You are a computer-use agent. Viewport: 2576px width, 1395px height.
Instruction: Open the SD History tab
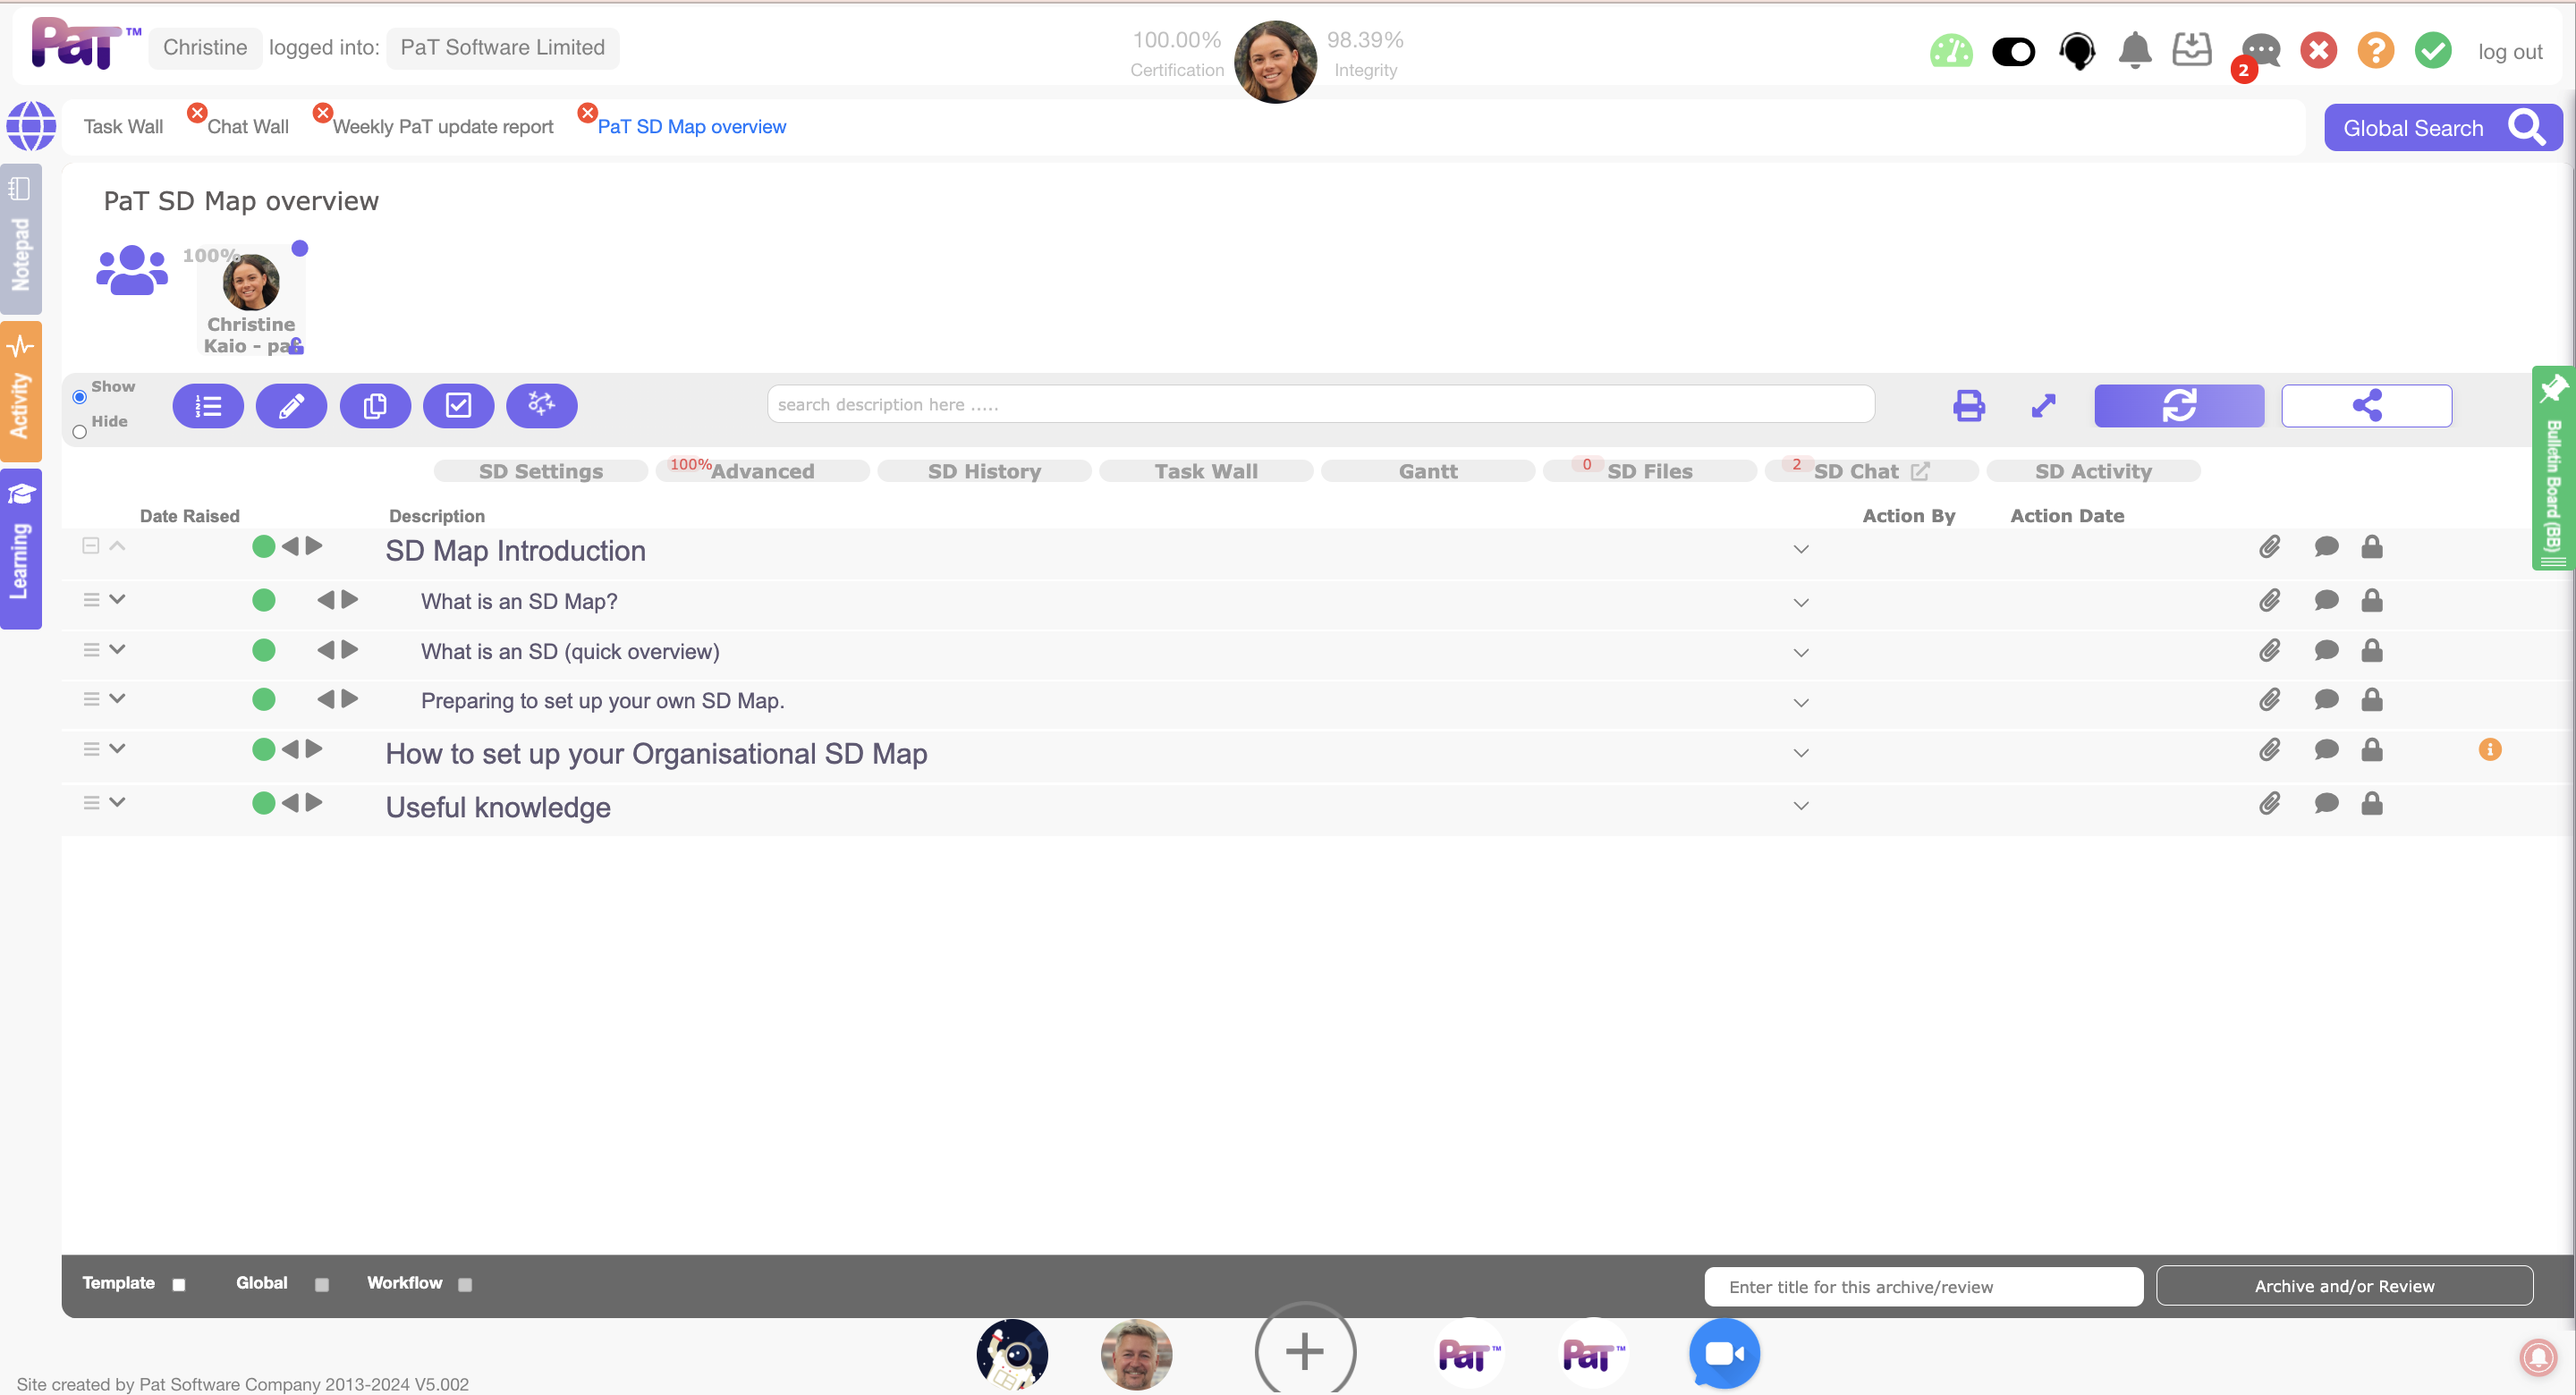click(x=983, y=471)
